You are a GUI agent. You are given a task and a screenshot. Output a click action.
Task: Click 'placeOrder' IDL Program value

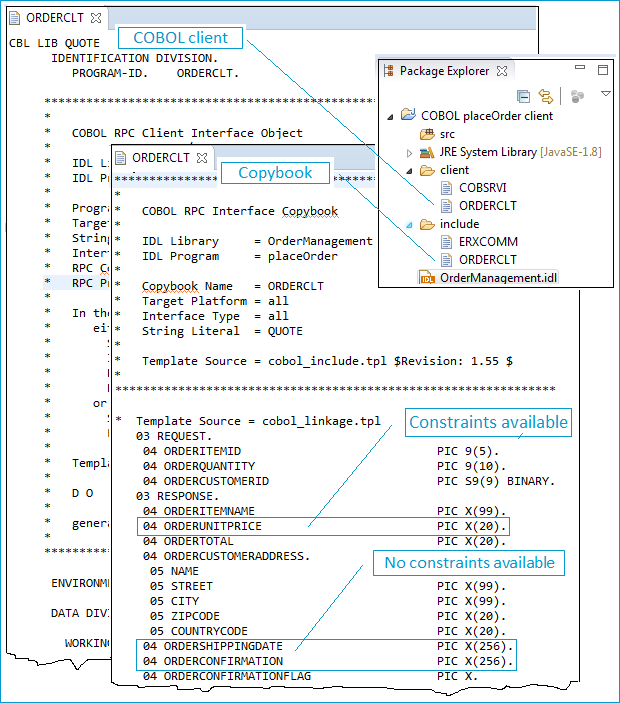click(303, 256)
